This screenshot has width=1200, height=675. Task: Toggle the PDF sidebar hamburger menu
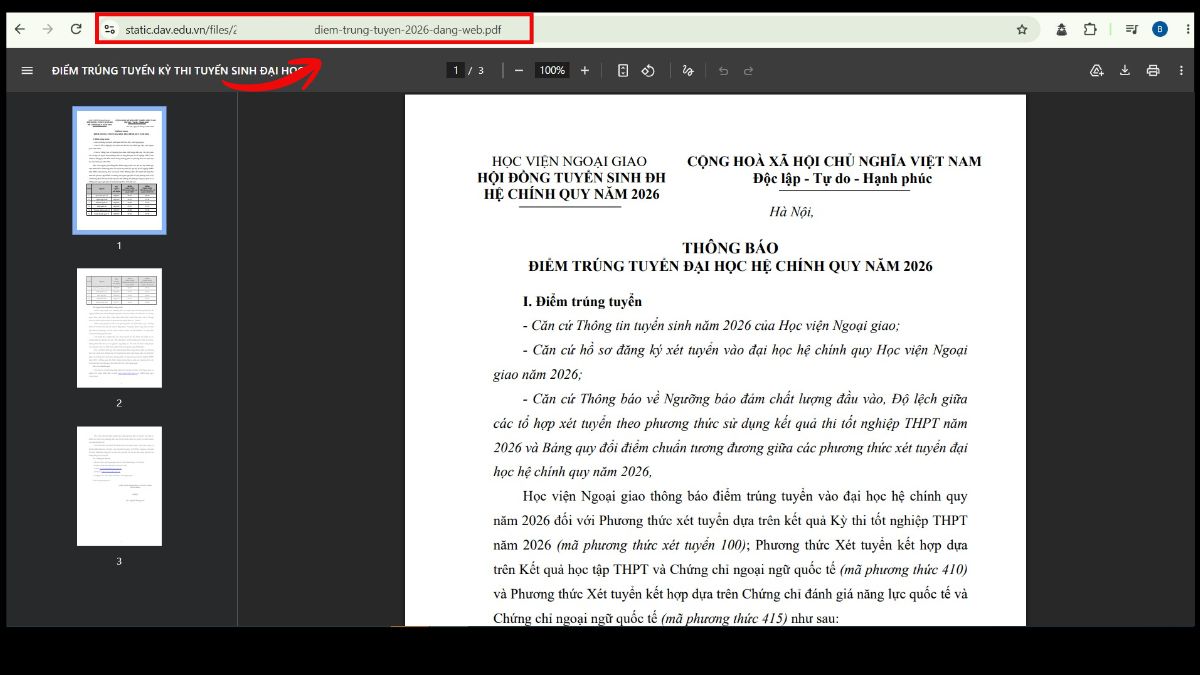click(x=27, y=70)
